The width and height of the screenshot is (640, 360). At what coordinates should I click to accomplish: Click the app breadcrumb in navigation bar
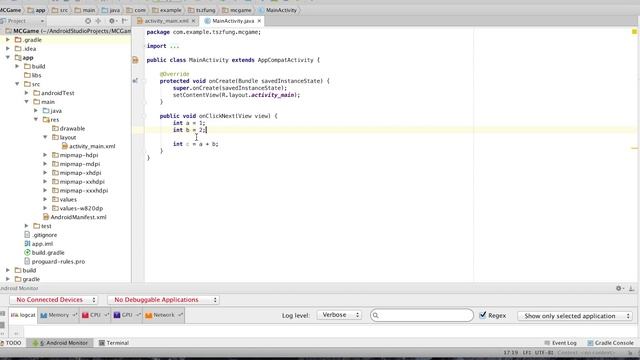coord(37,10)
